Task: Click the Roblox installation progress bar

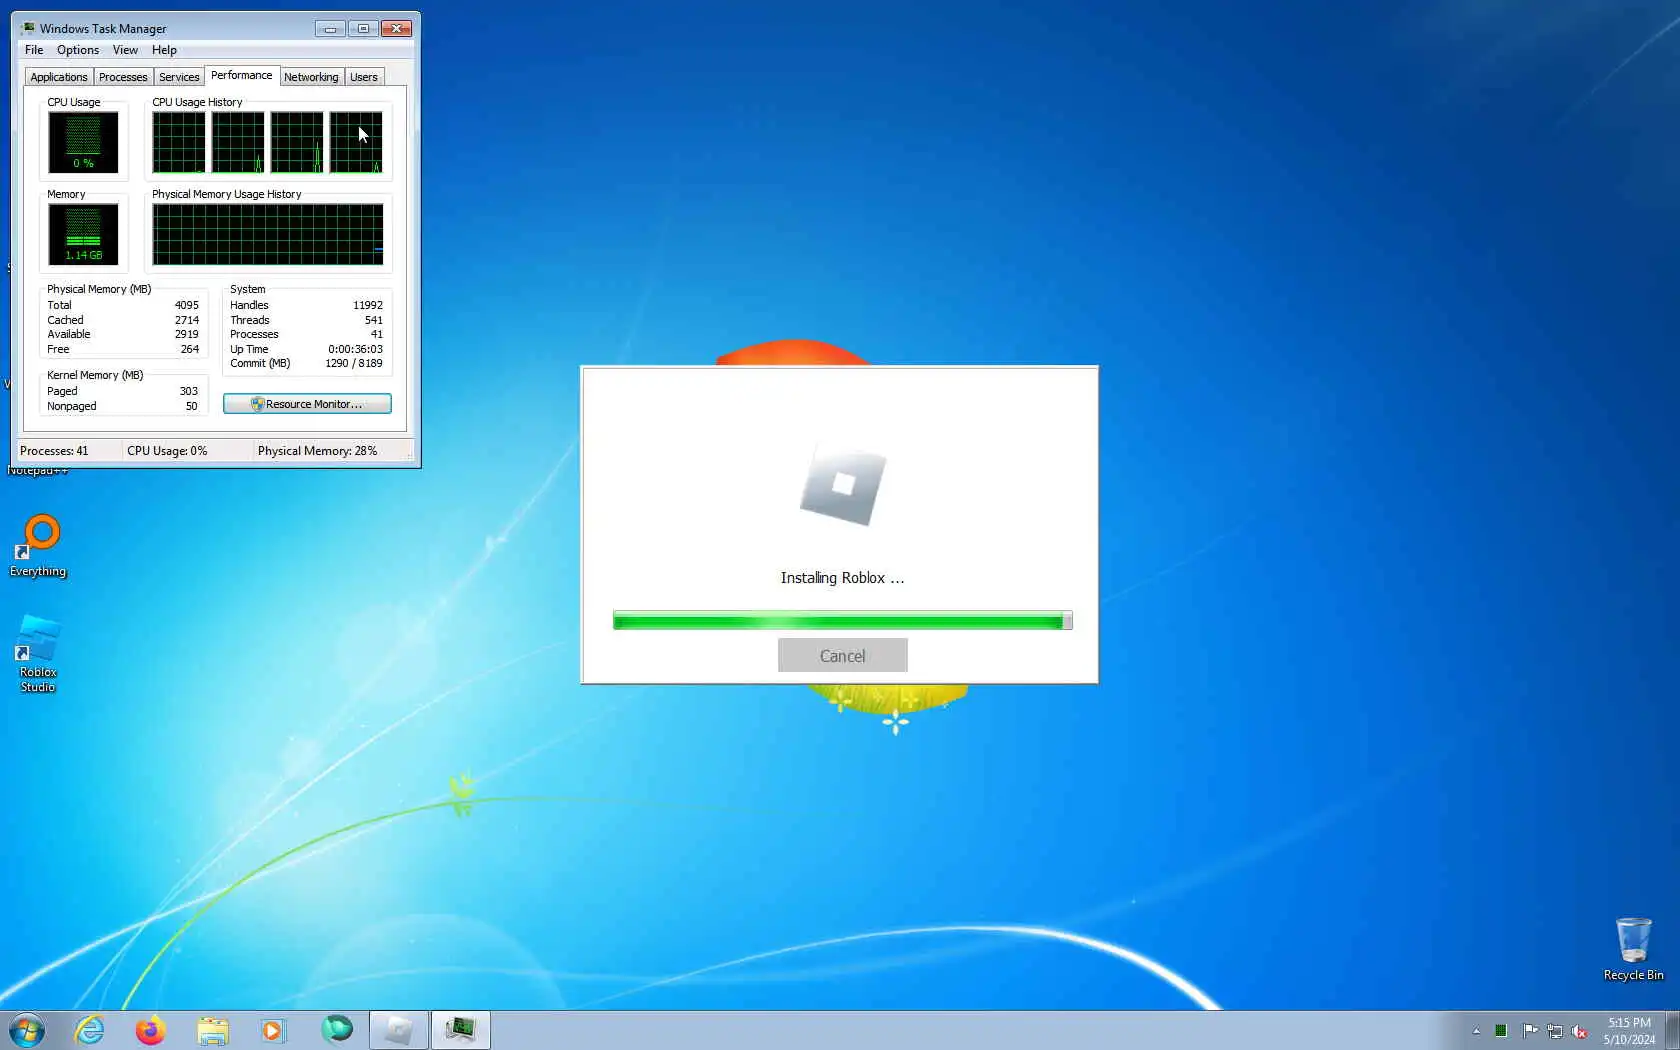Action: [843, 621]
